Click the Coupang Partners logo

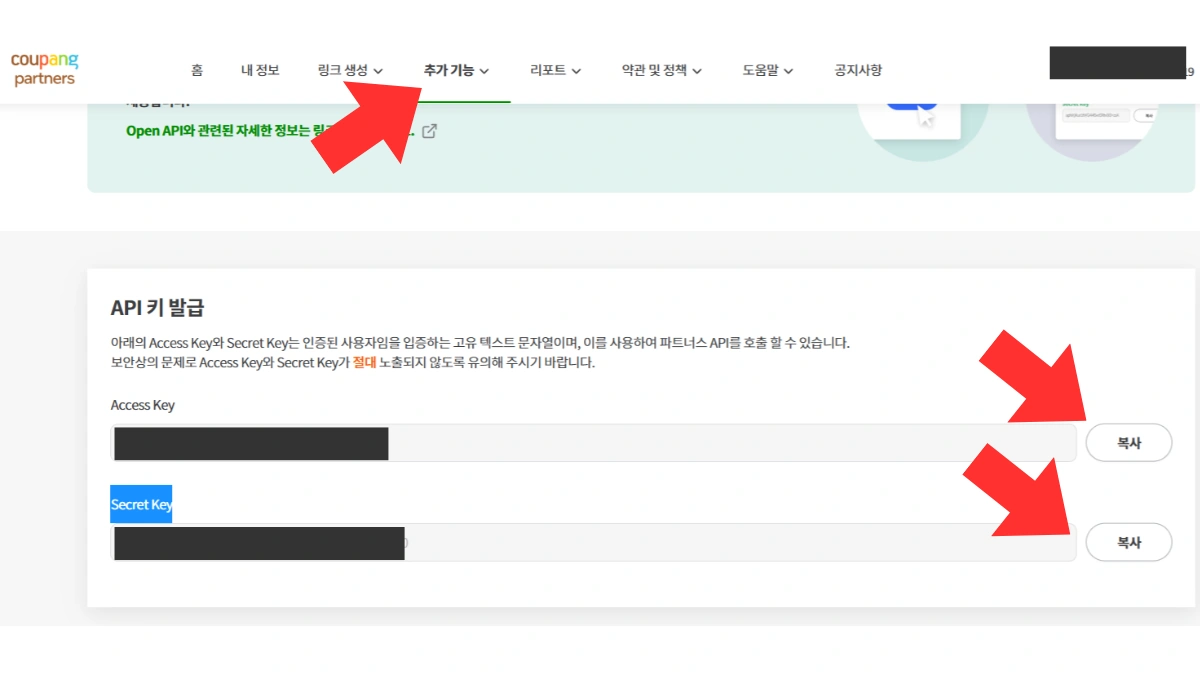coord(44,67)
